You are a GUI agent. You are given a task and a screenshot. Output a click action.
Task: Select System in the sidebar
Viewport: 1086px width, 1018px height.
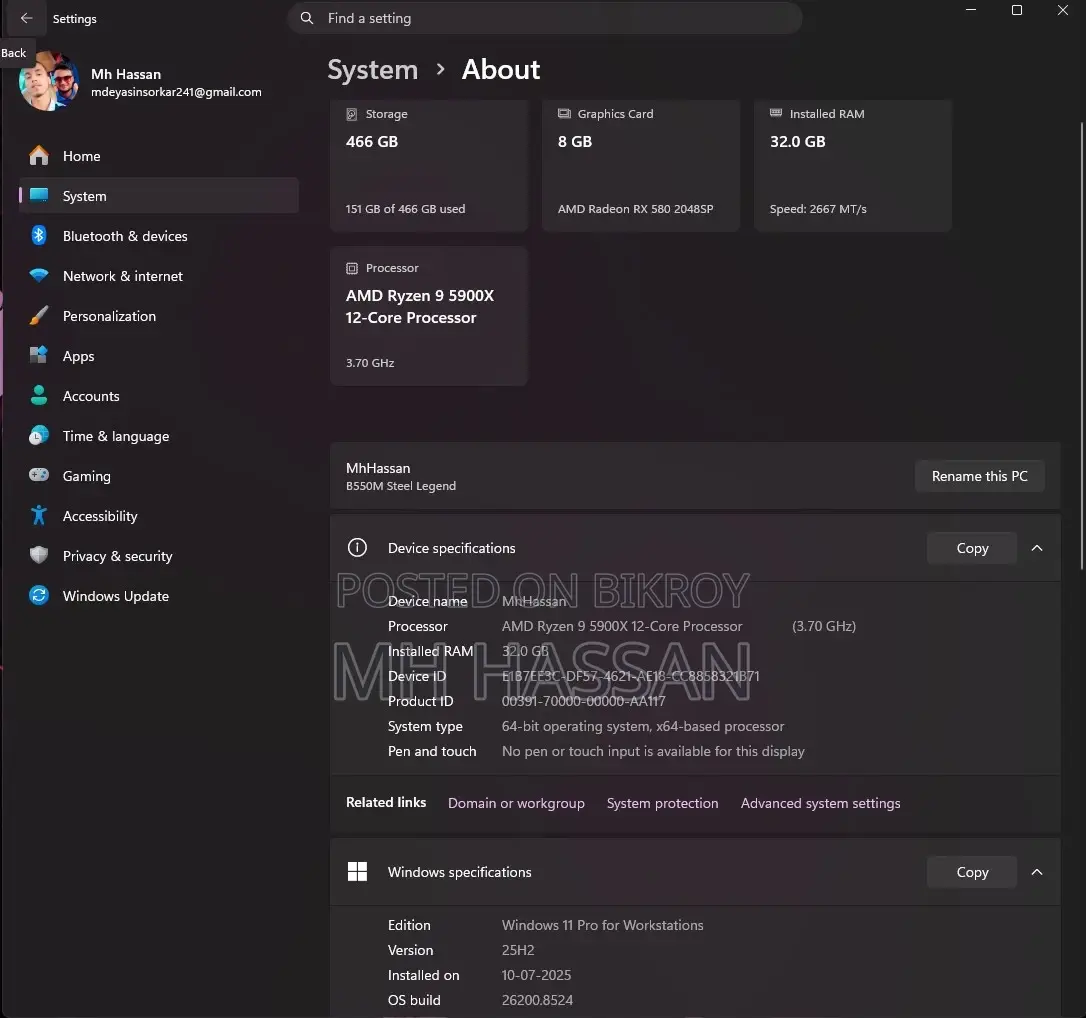pos(159,195)
